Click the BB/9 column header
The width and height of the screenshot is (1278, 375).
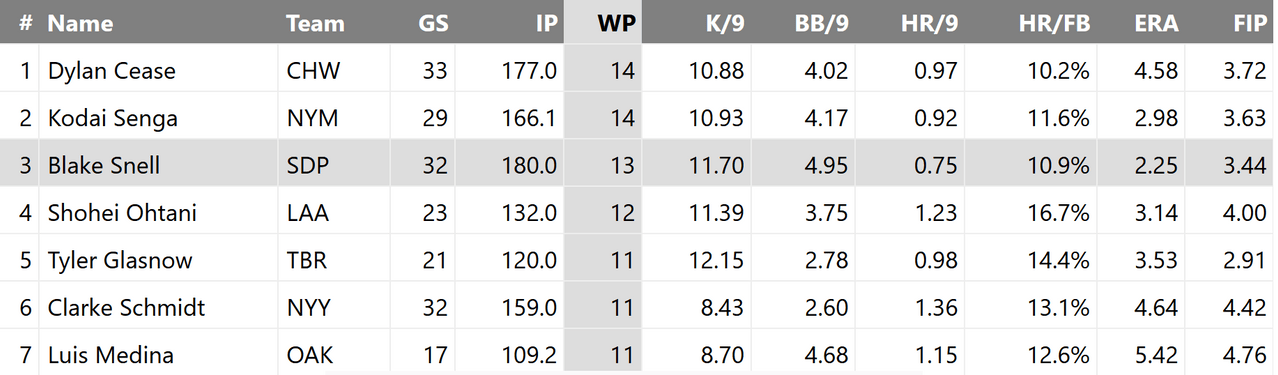[821, 23]
